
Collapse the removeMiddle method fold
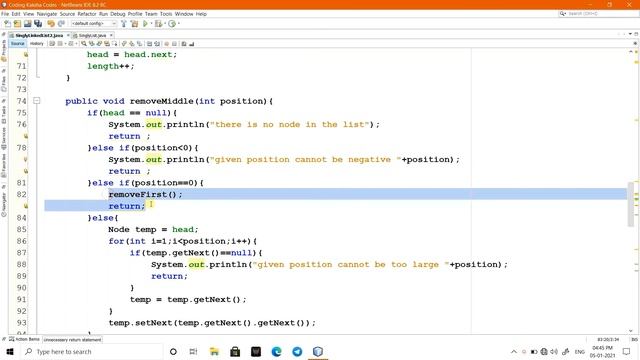click(x=37, y=100)
